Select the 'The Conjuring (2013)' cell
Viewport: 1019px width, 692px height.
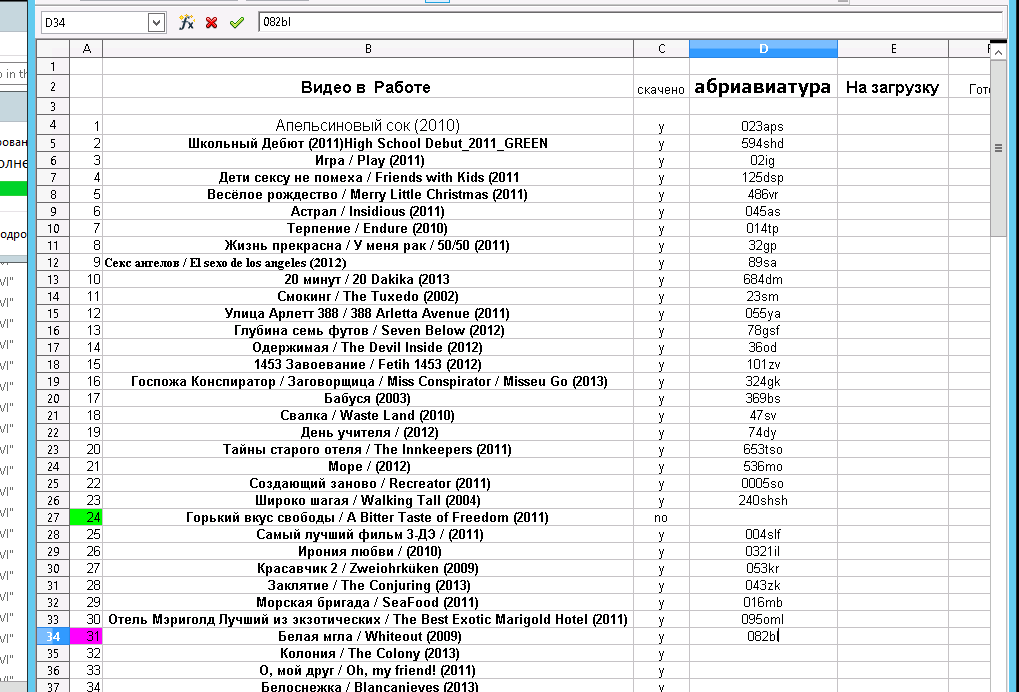coord(368,585)
